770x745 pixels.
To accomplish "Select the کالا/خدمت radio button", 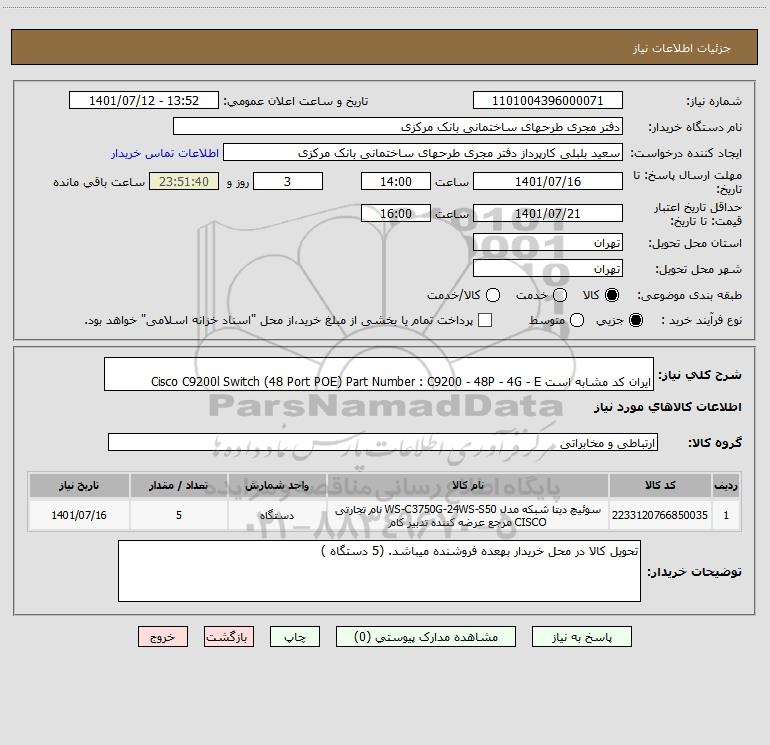I will (493, 295).
